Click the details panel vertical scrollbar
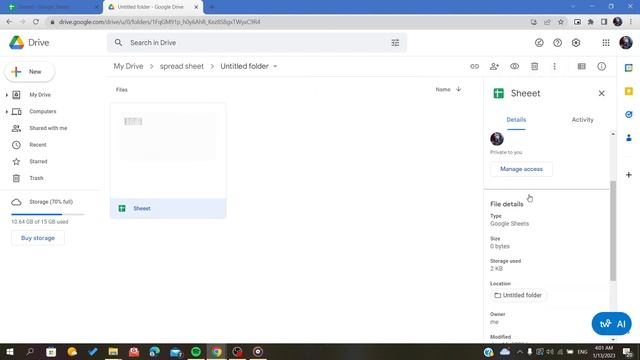 (613, 231)
